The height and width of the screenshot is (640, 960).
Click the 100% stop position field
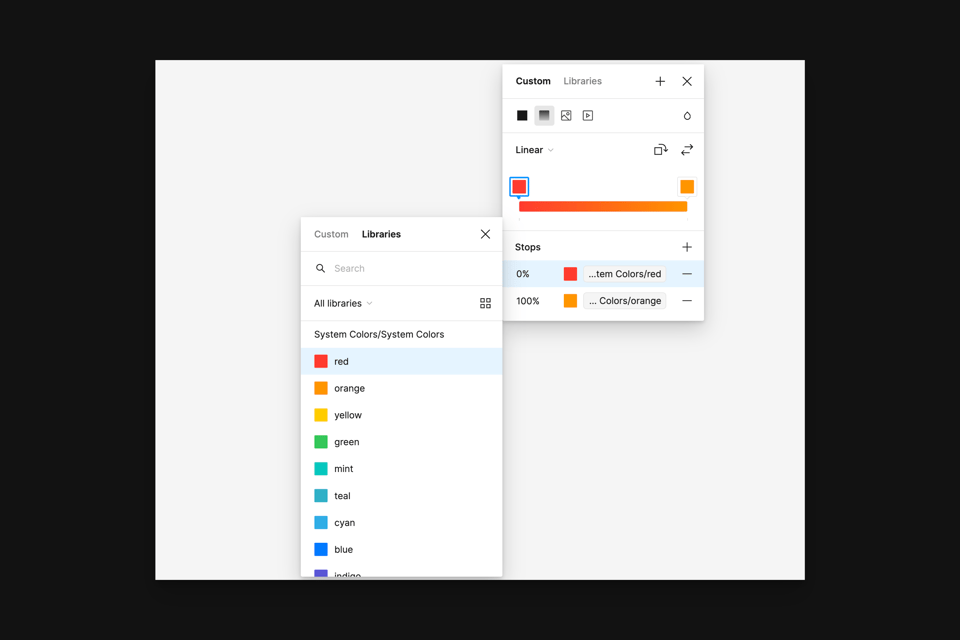[528, 301]
